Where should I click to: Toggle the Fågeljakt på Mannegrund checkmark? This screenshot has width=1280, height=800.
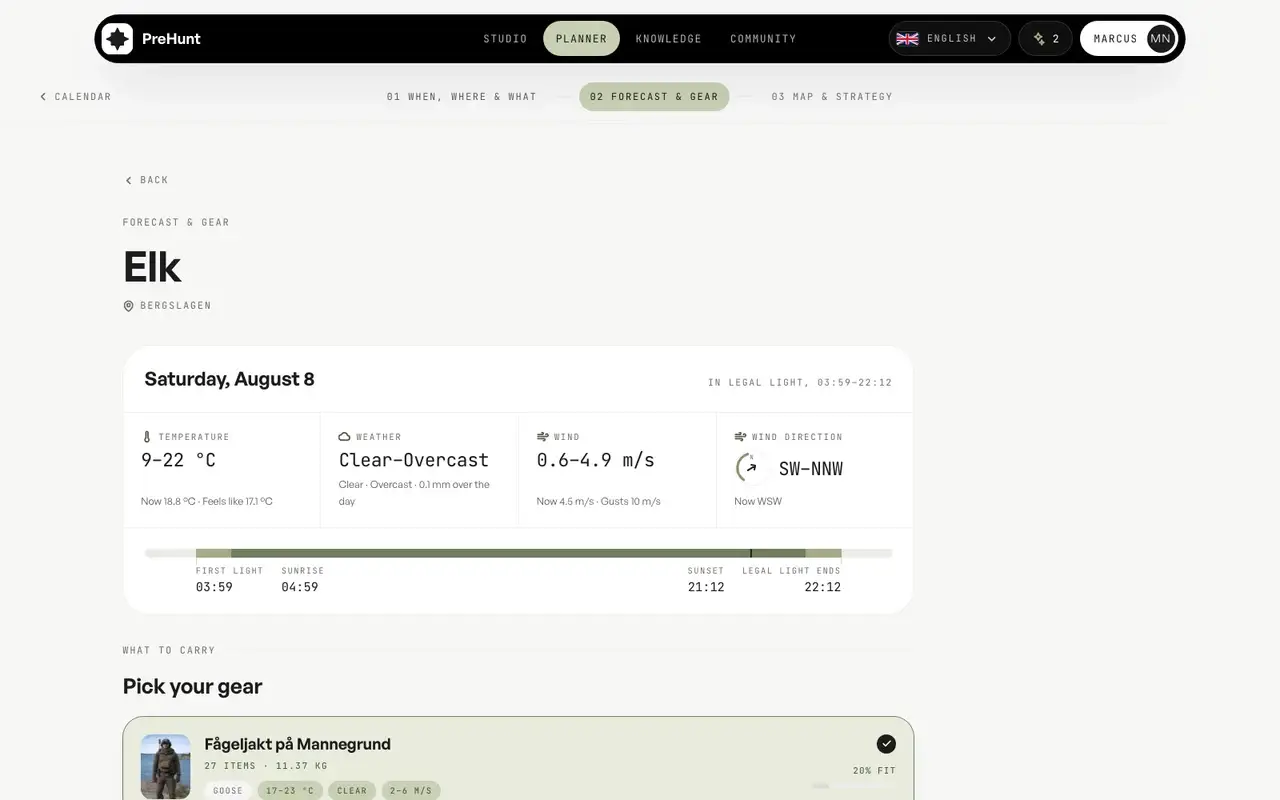(886, 744)
